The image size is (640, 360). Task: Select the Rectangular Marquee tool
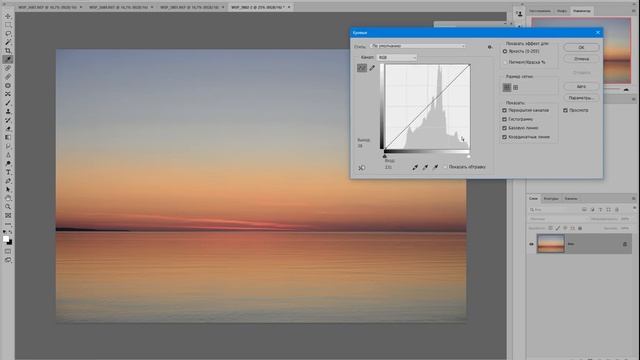pyautogui.click(x=8, y=25)
